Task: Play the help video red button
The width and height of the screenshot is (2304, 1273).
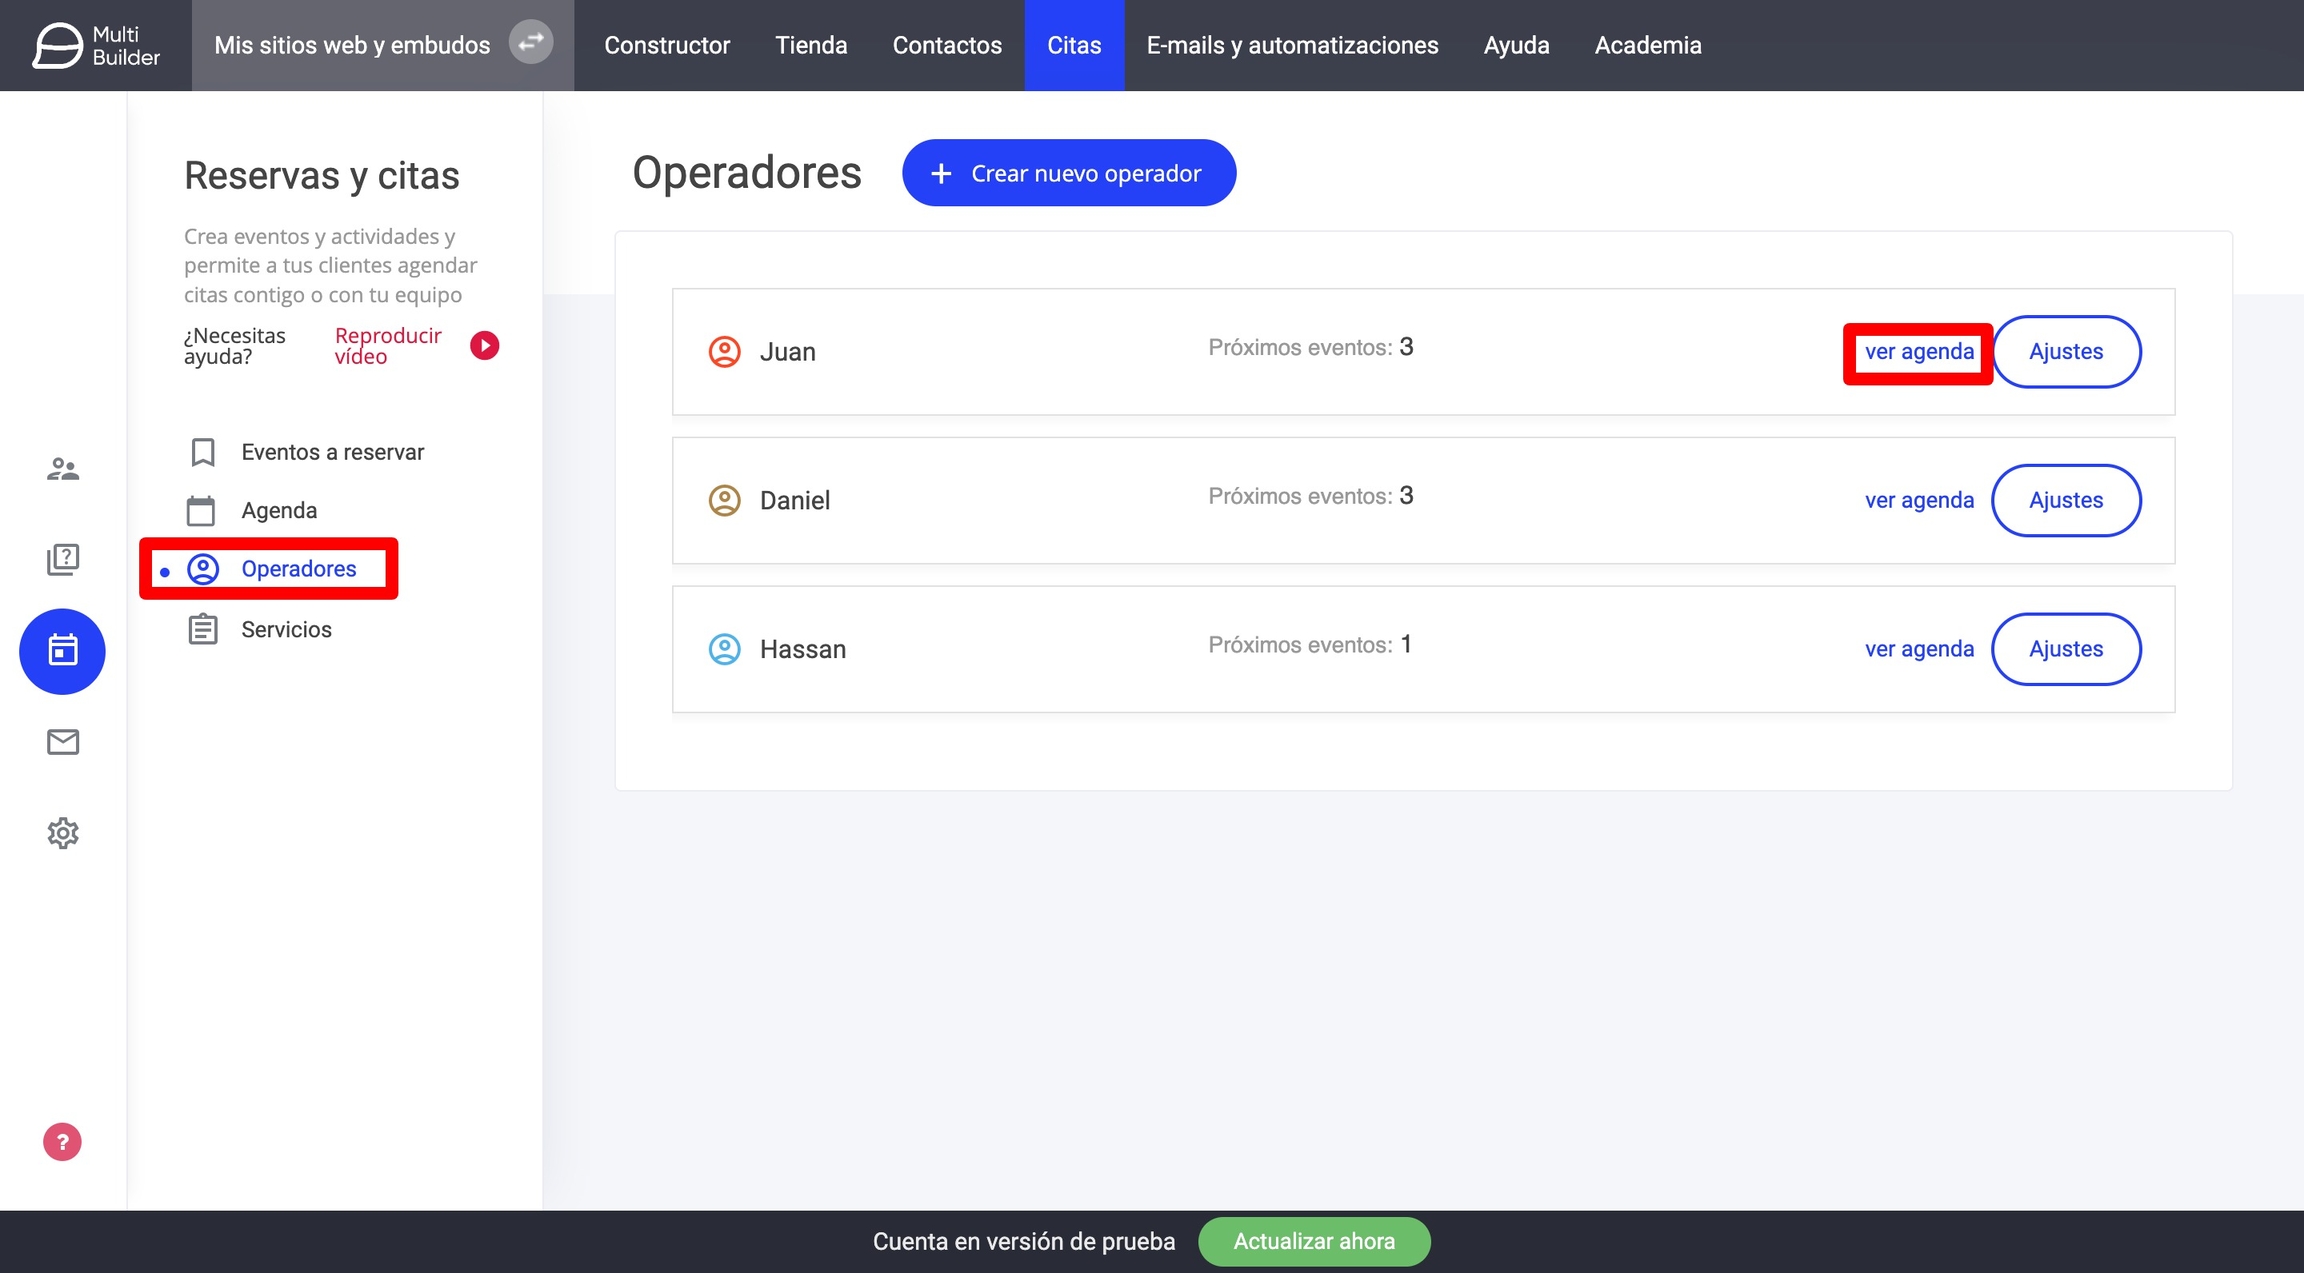Action: [x=485, y=345]
